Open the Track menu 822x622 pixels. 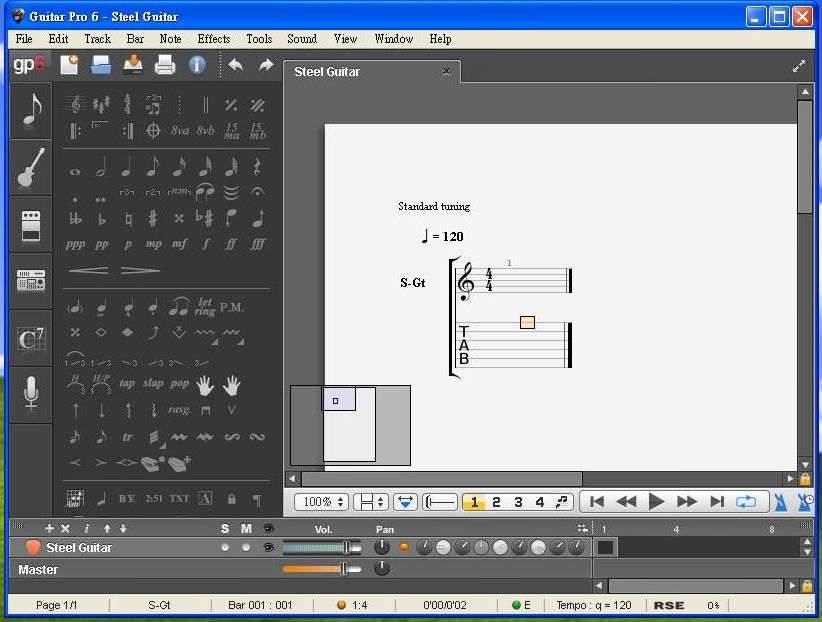[x=98, y=39]
